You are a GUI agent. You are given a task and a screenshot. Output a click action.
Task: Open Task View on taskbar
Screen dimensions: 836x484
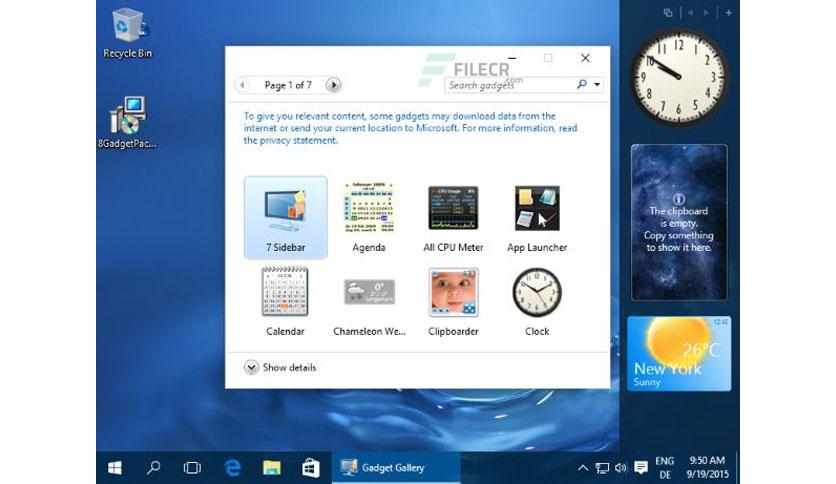[x=192, y=468]
